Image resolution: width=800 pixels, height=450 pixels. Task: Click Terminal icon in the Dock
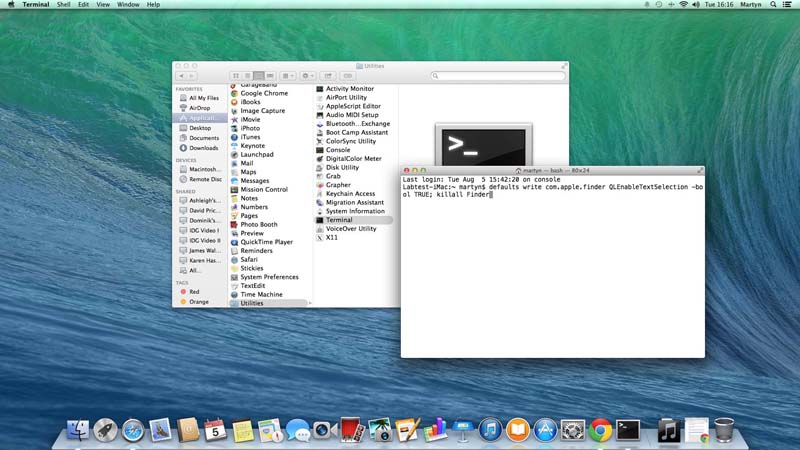[x=628, y=430]
